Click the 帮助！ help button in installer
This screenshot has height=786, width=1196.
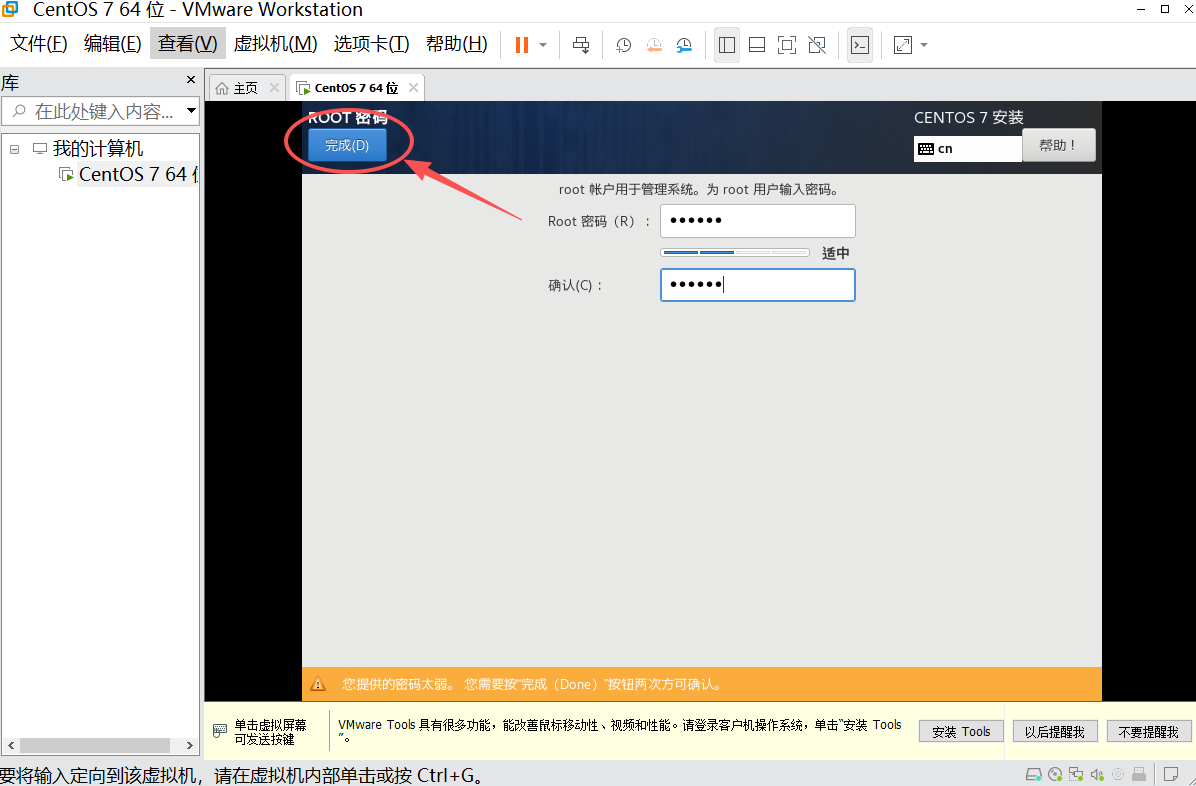click(x=1058, y=145)
